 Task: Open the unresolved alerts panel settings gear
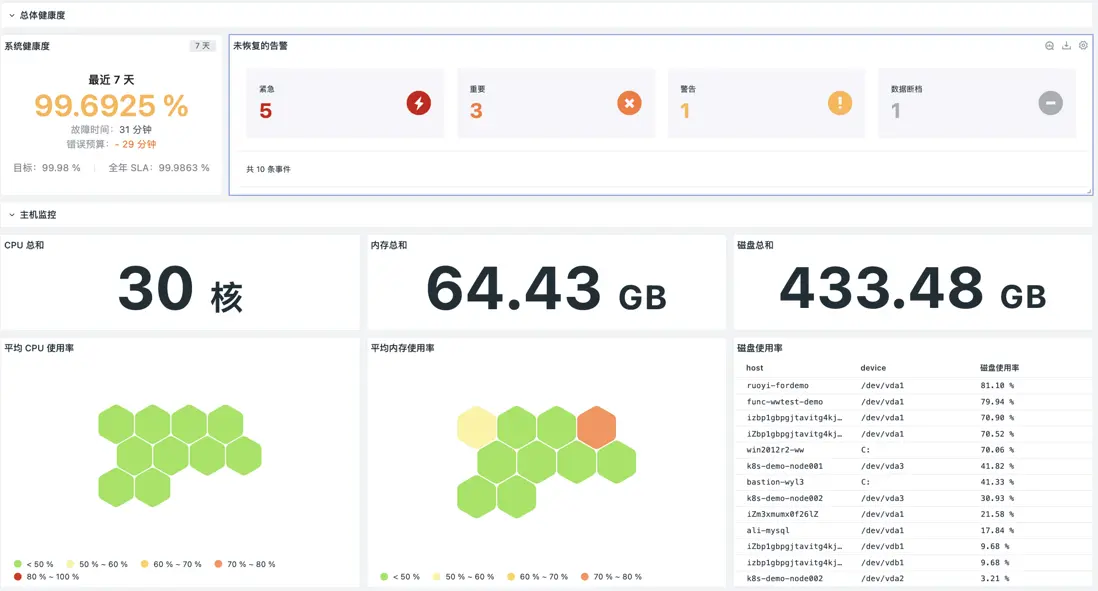click(1083, 46)
